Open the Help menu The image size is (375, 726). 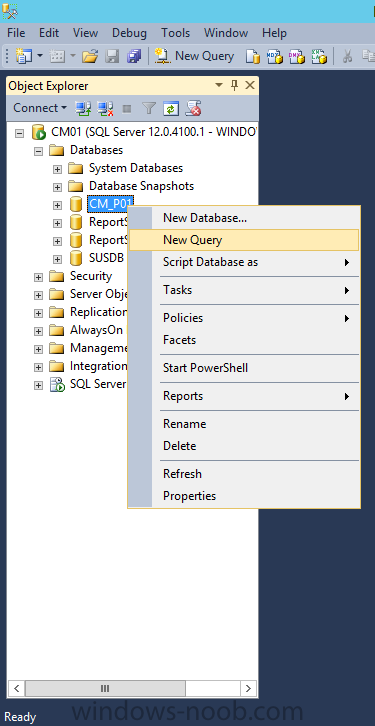274,33
